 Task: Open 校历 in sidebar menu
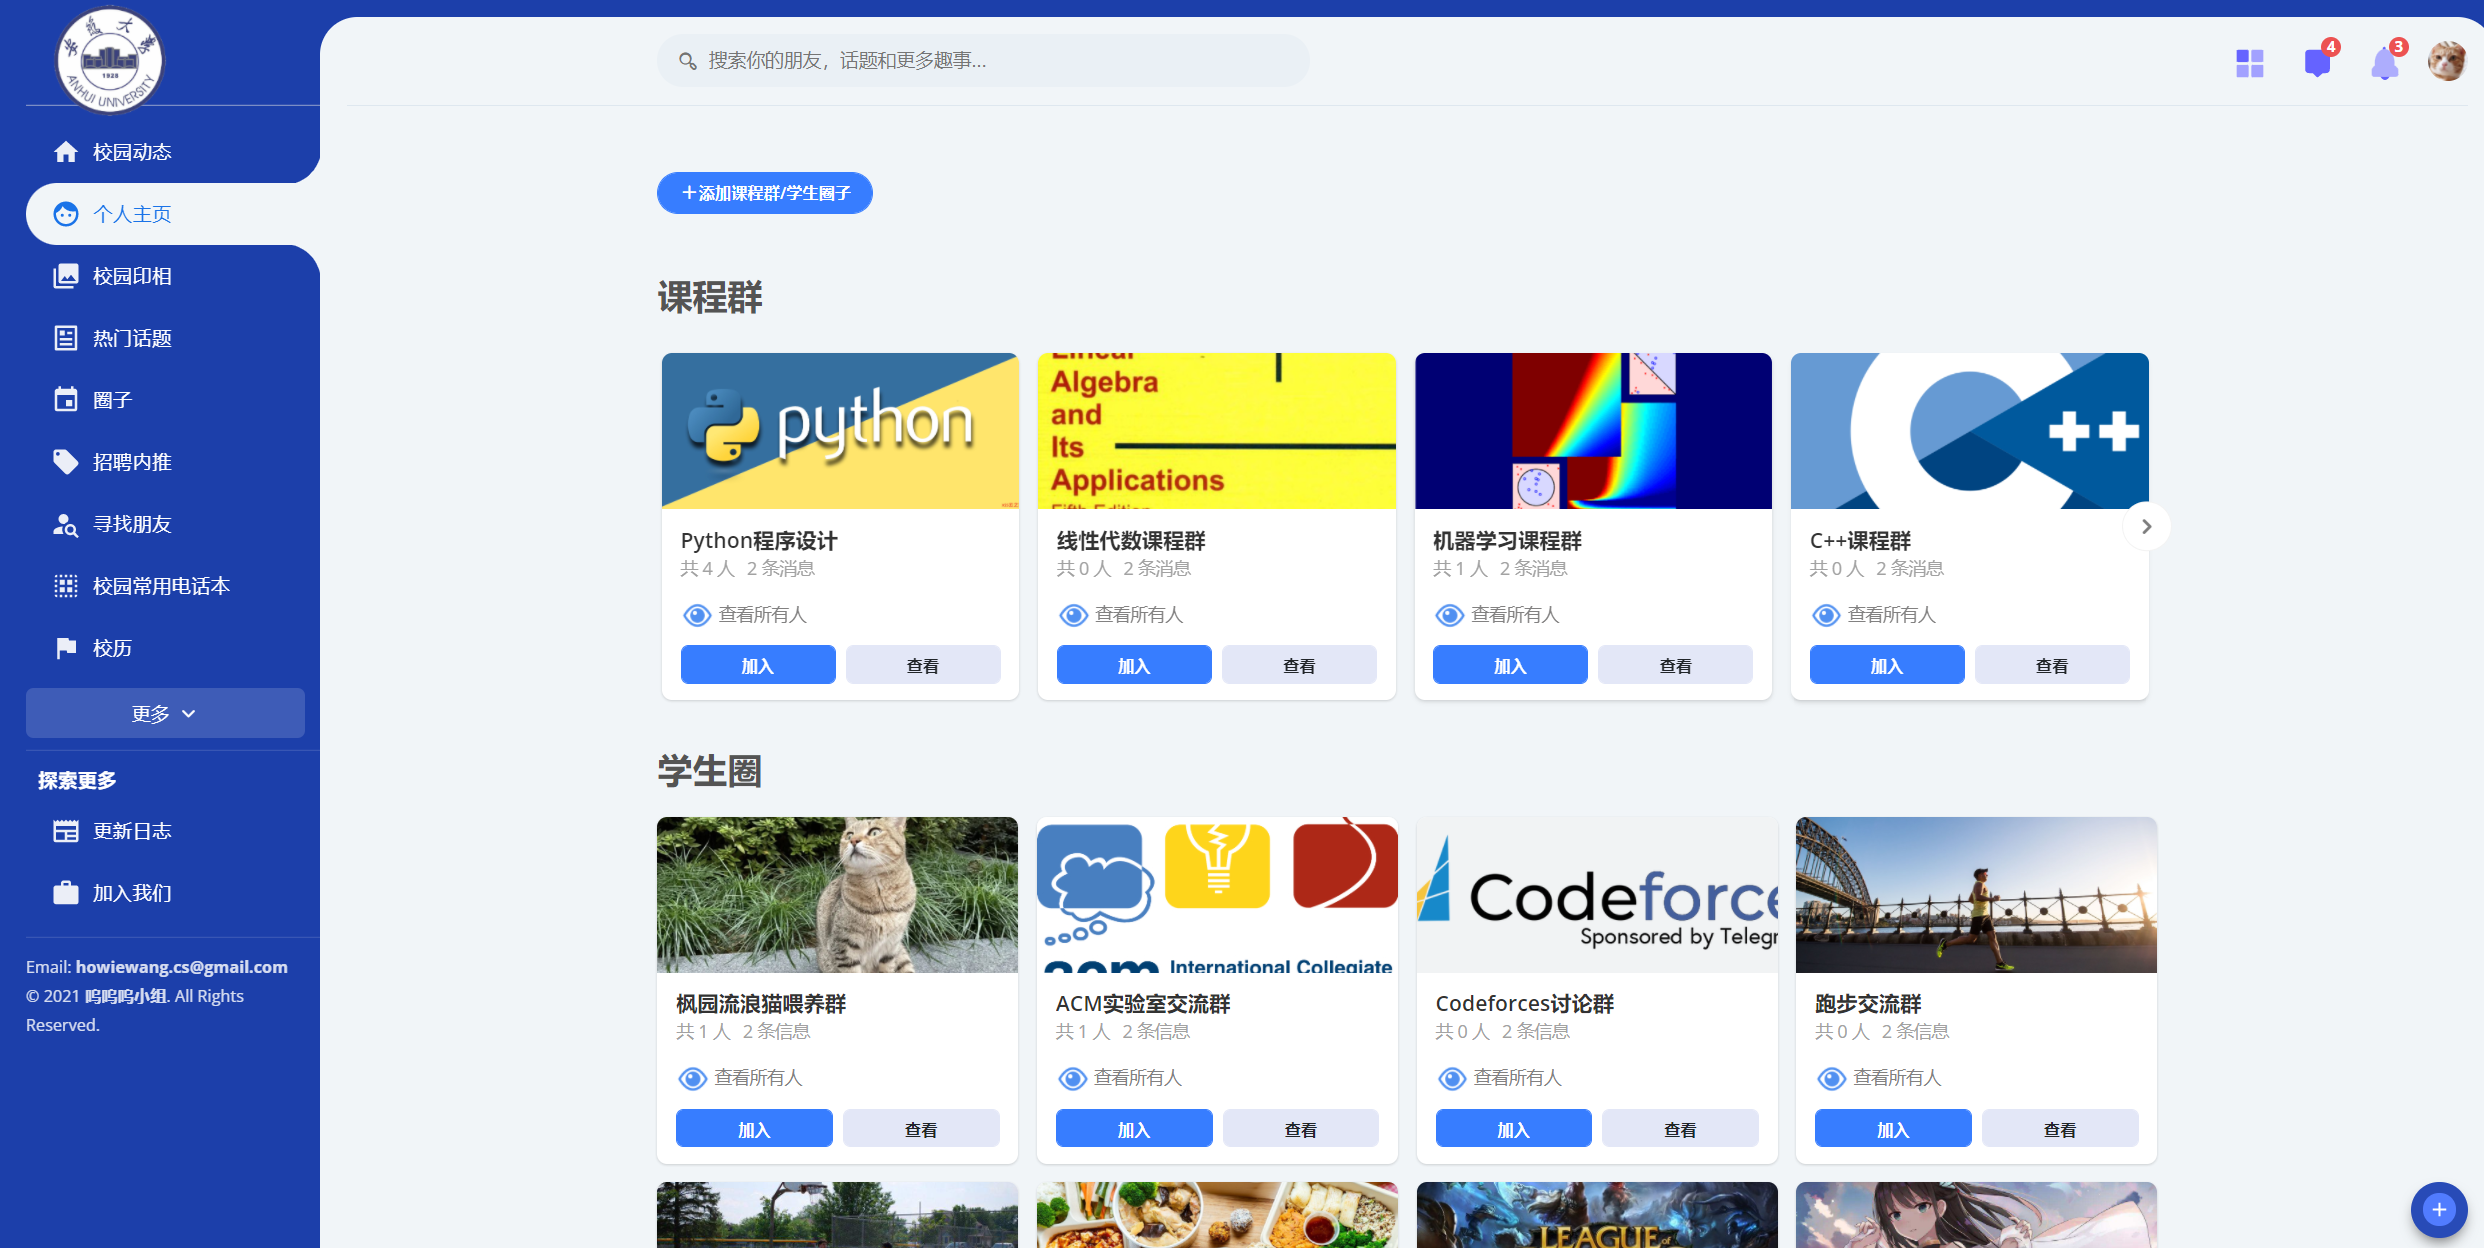coord(112,648)
